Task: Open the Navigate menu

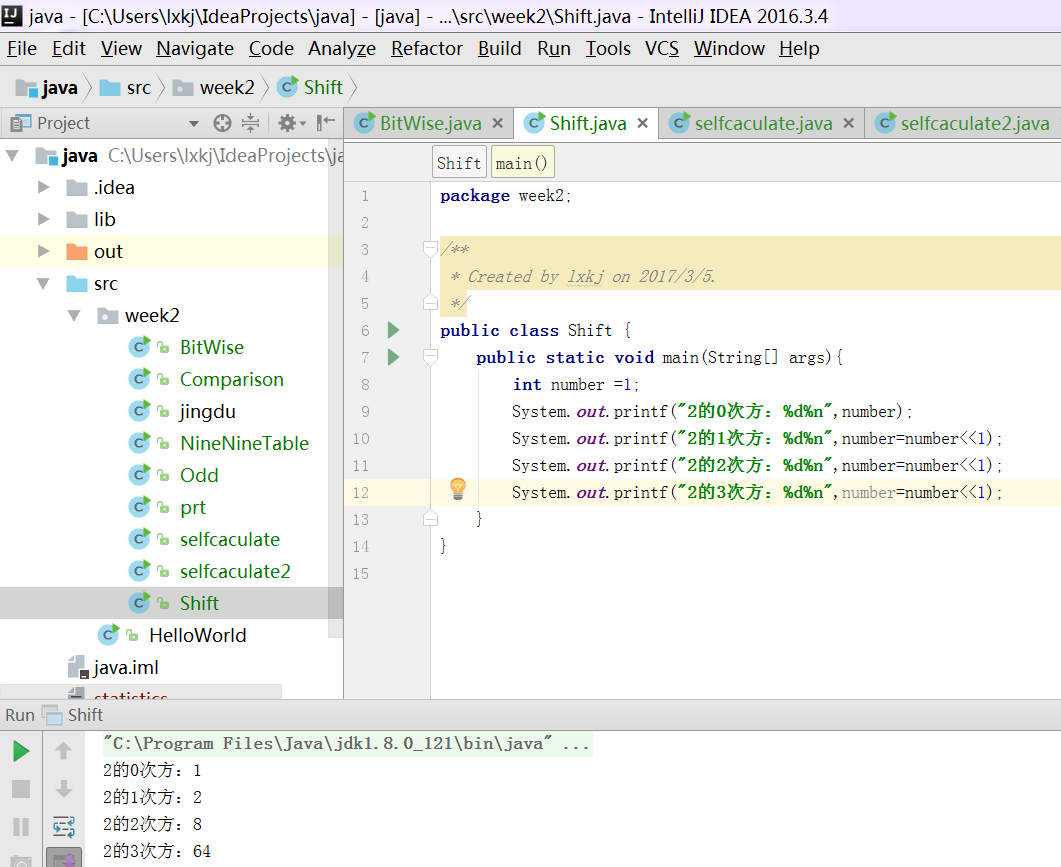Action: (195, 49)
